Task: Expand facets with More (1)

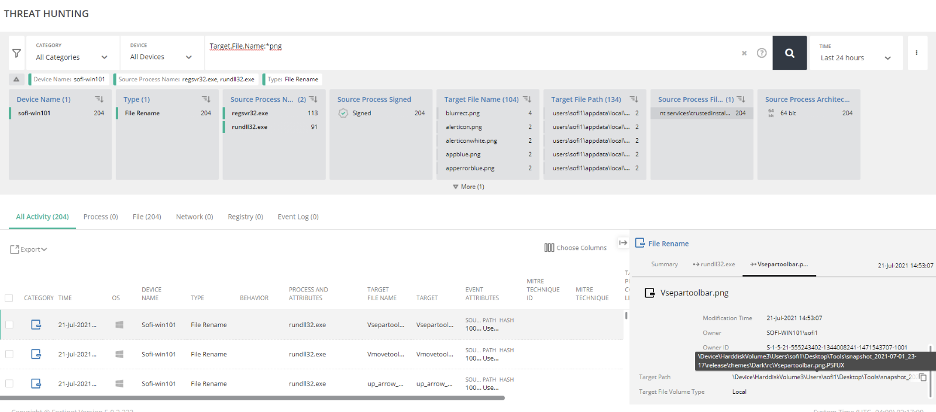Action: (468, 186)
